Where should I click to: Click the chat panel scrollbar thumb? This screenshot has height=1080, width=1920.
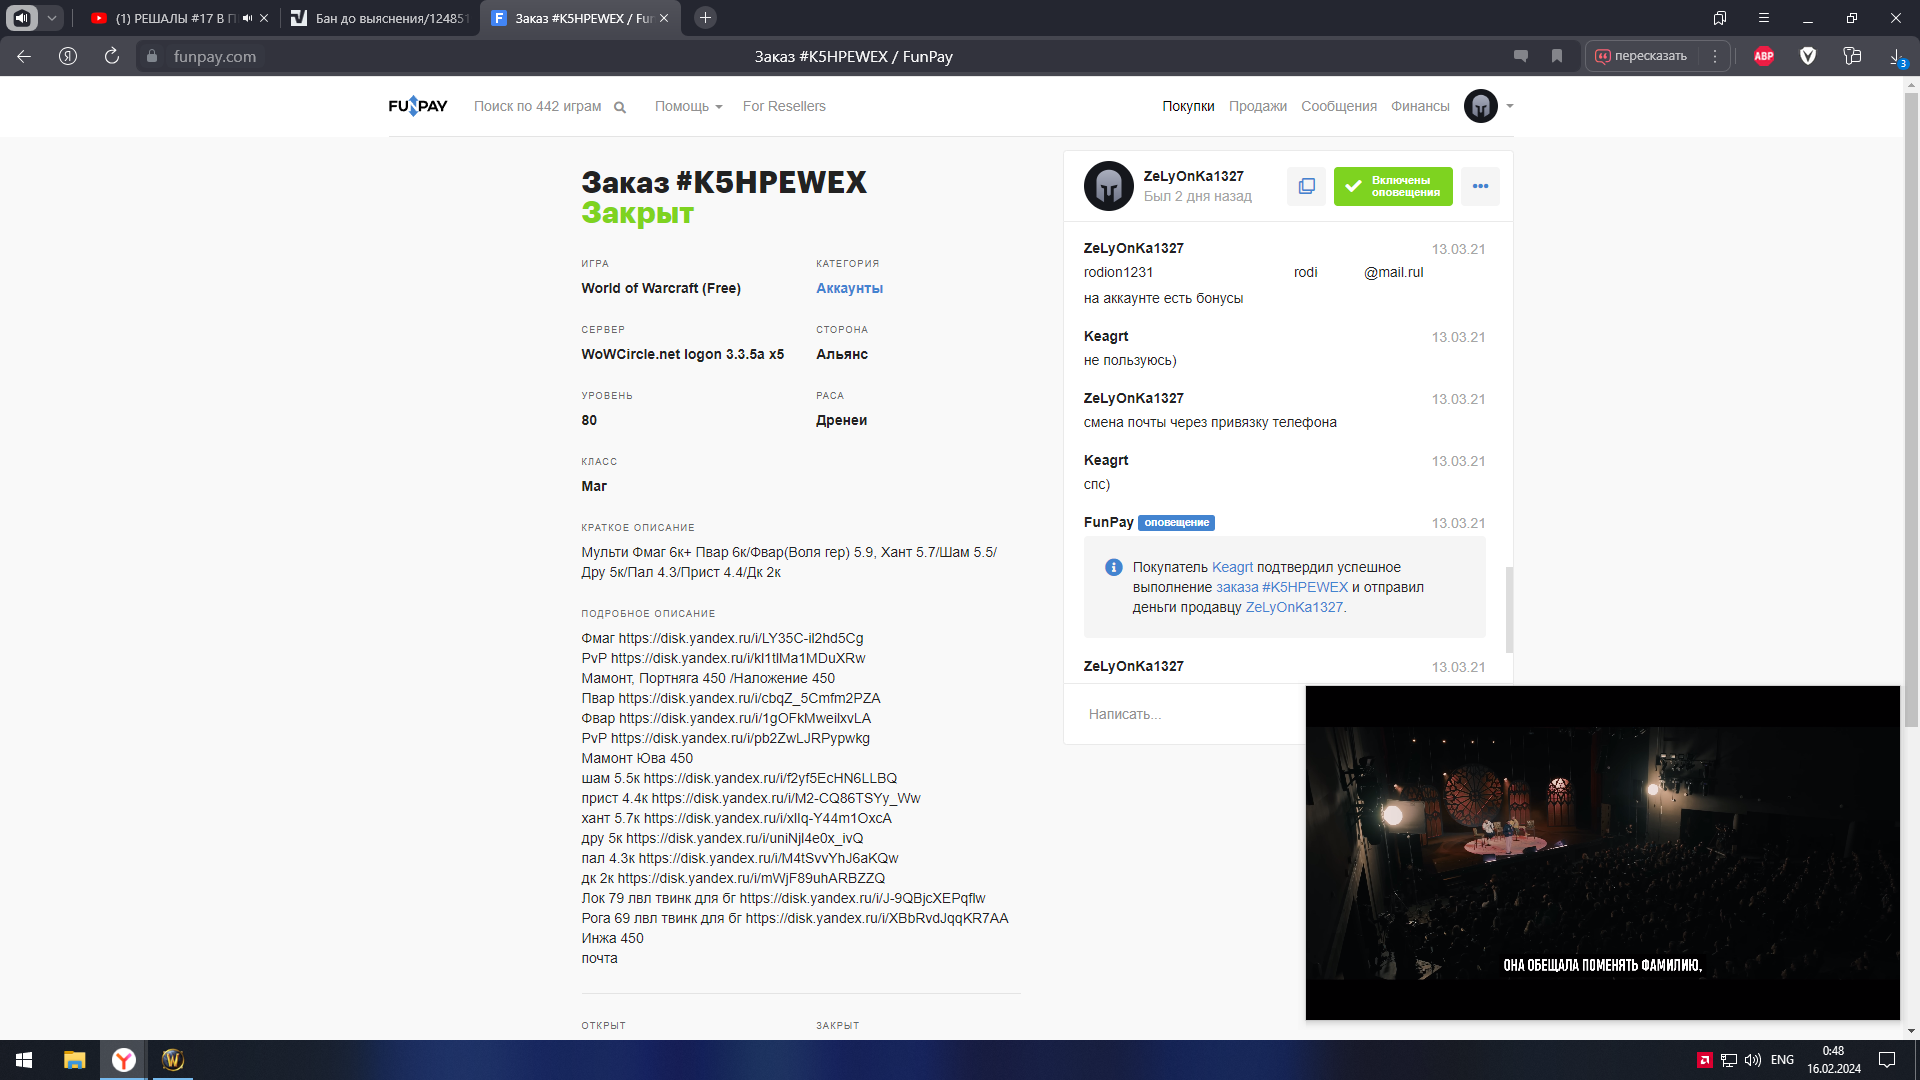(x=1509, y=610)
